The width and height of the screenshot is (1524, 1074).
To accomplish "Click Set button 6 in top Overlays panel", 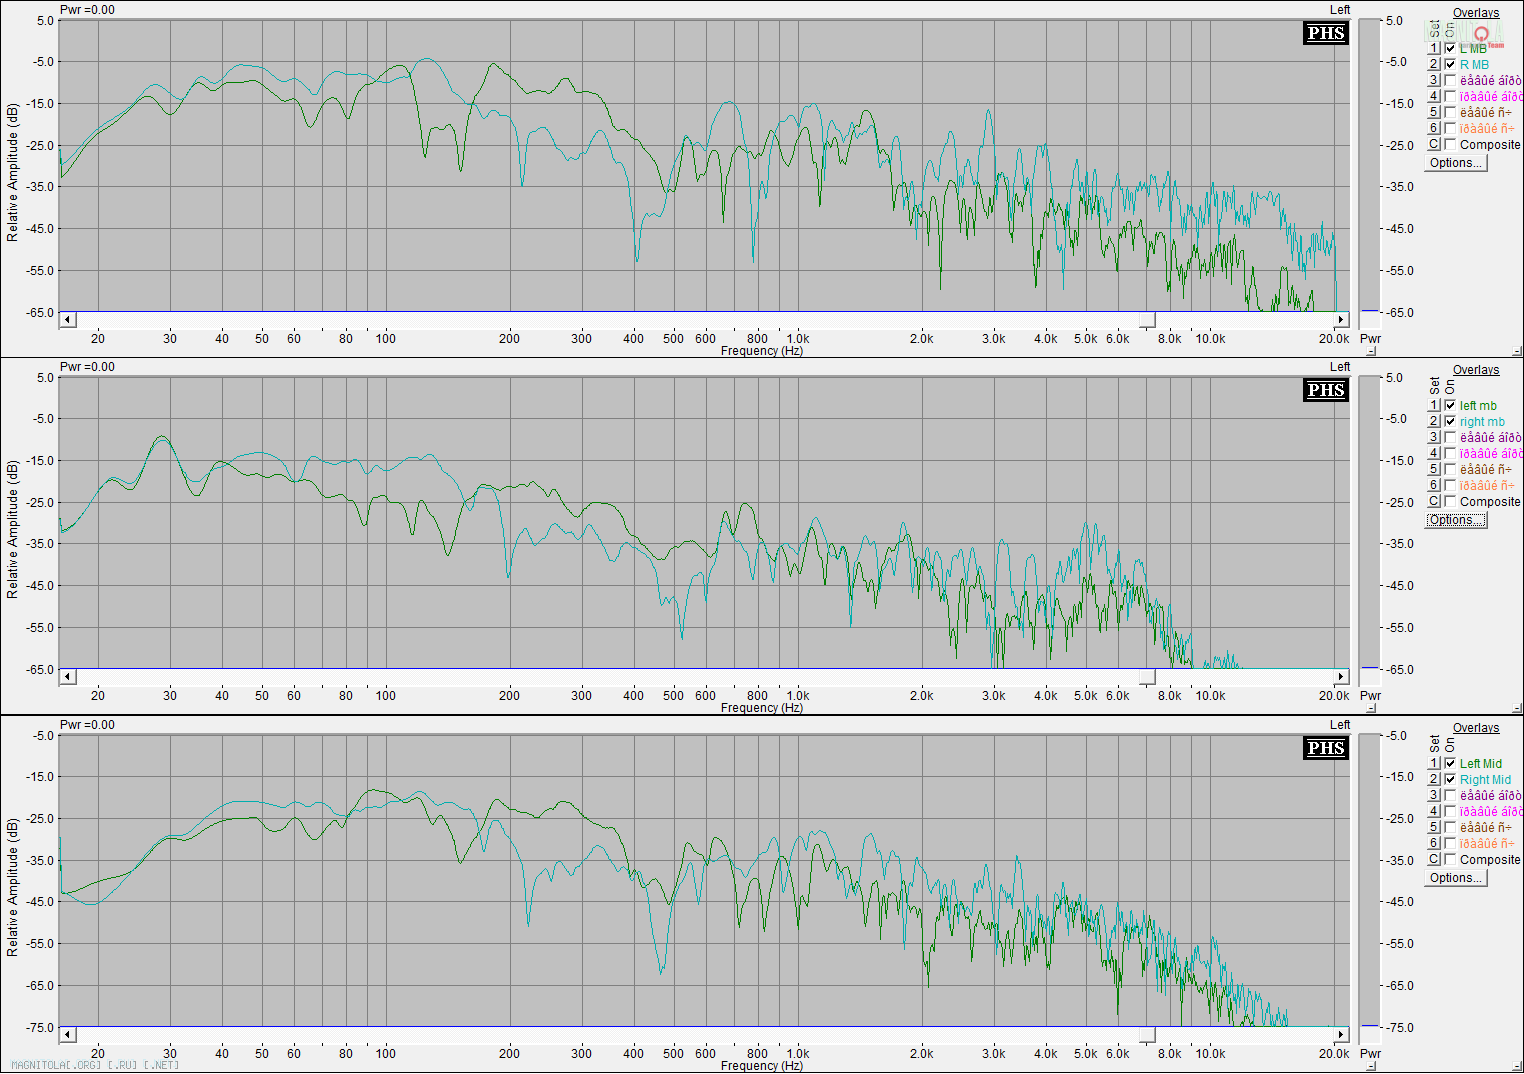I will [1434, 128].
